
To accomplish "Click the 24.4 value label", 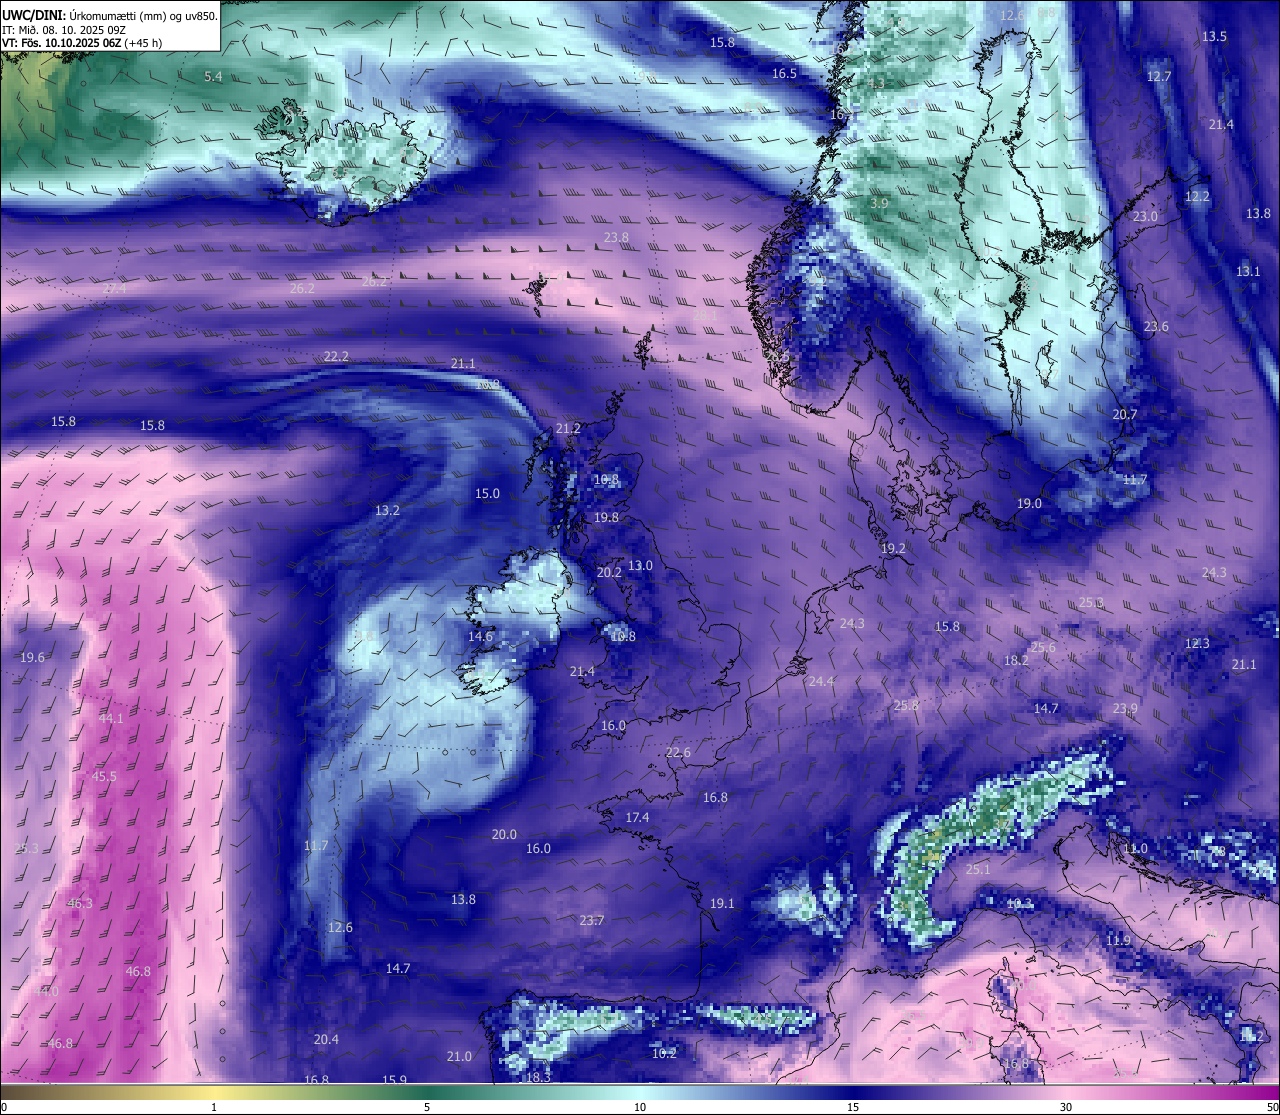I will pyautogui.click(x=821, y=681).
